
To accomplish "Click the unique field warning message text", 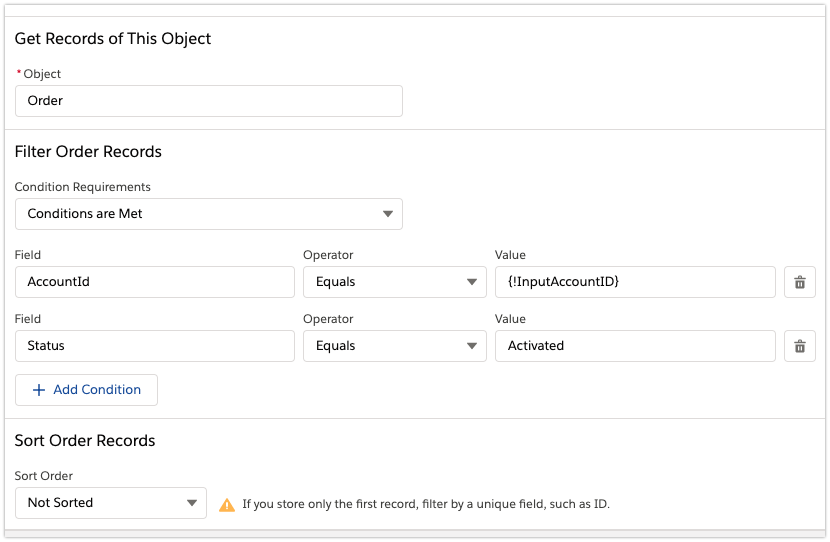I will coord(425,504).
